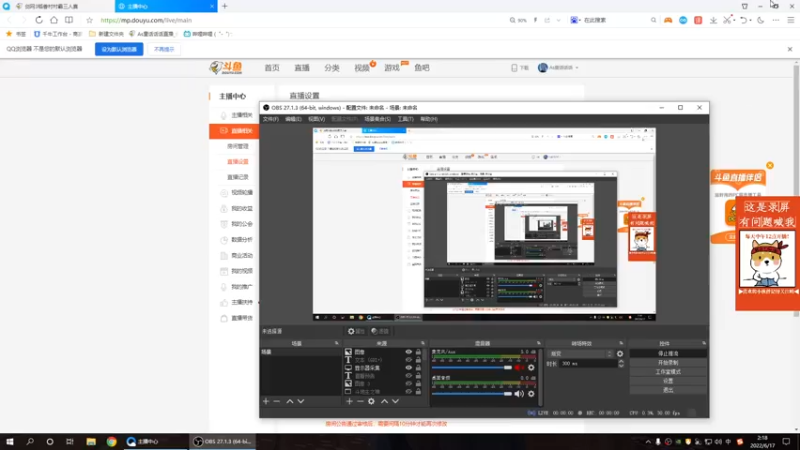Toggle visibility of the first text (GDI+) source
The width and height of the screenshot is (800, 450).
(409, 360)
